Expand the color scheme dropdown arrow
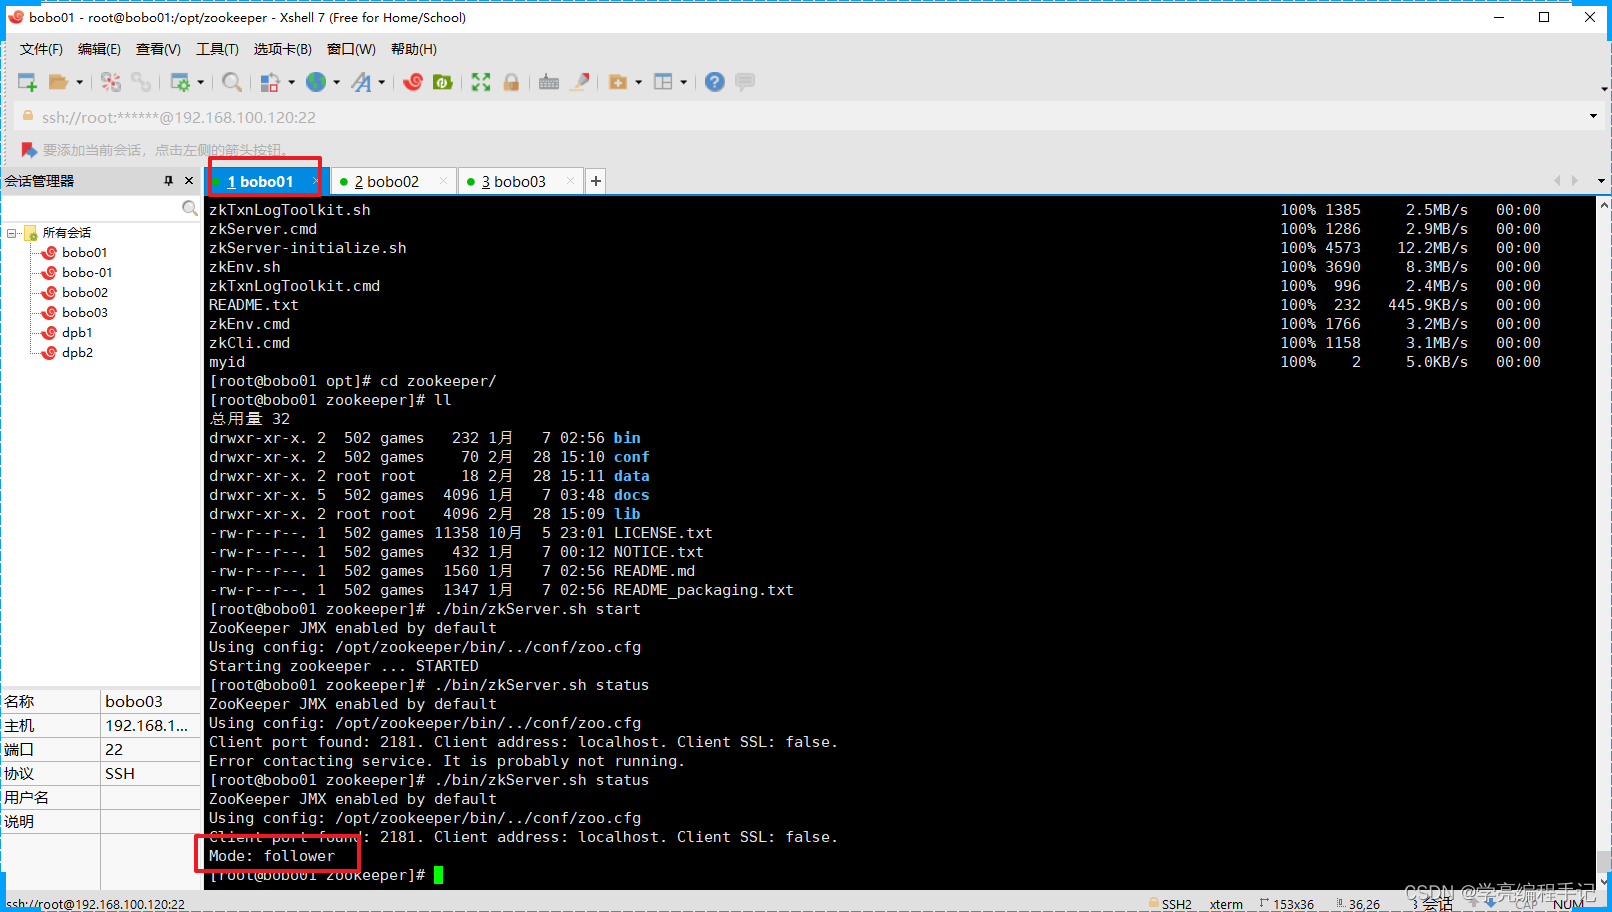 click(x=291, y=82)
